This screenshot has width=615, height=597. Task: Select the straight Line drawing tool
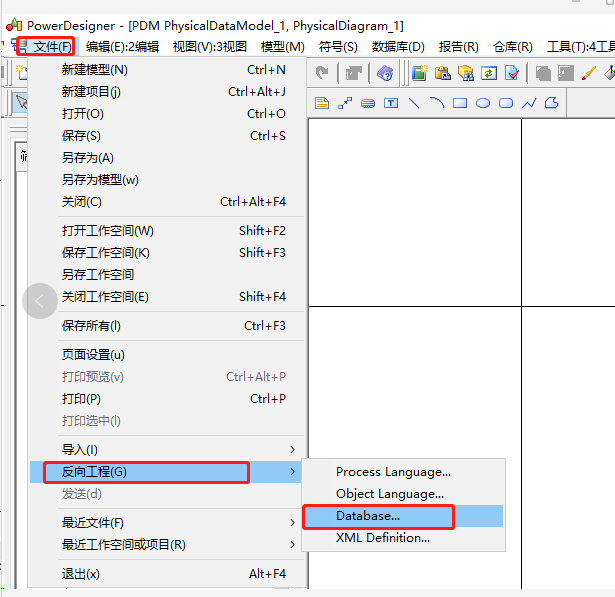click(x=414, y=103)
